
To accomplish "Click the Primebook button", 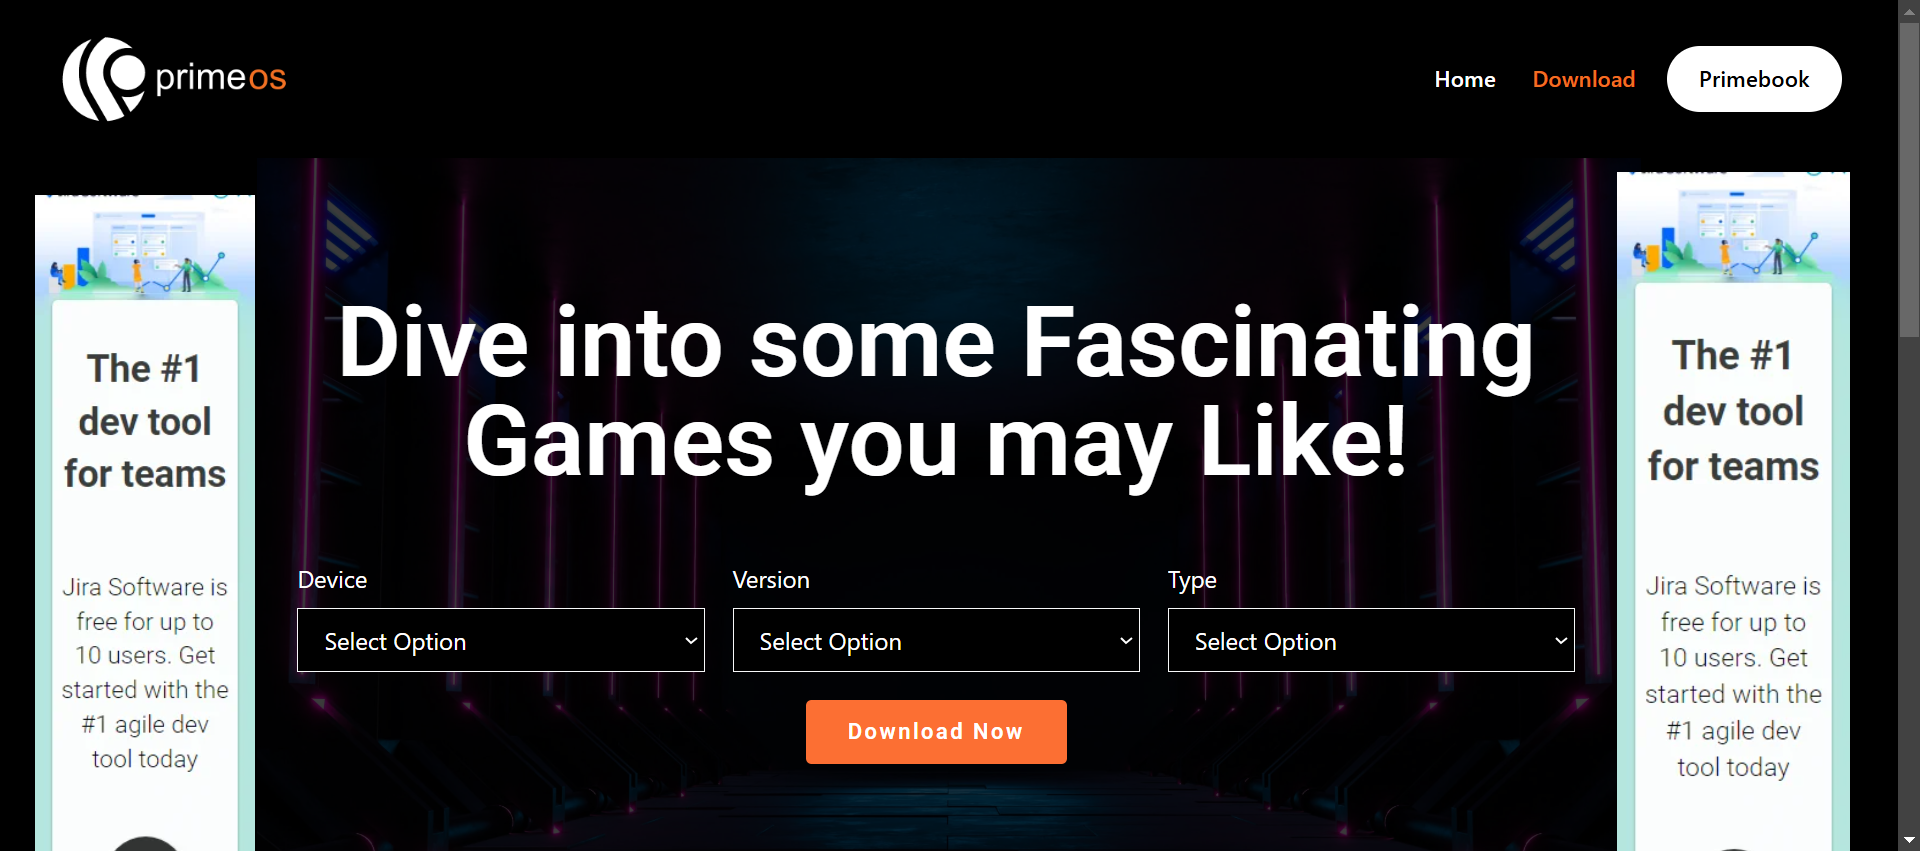I will pyautogui.click(x=1754, y=80).
